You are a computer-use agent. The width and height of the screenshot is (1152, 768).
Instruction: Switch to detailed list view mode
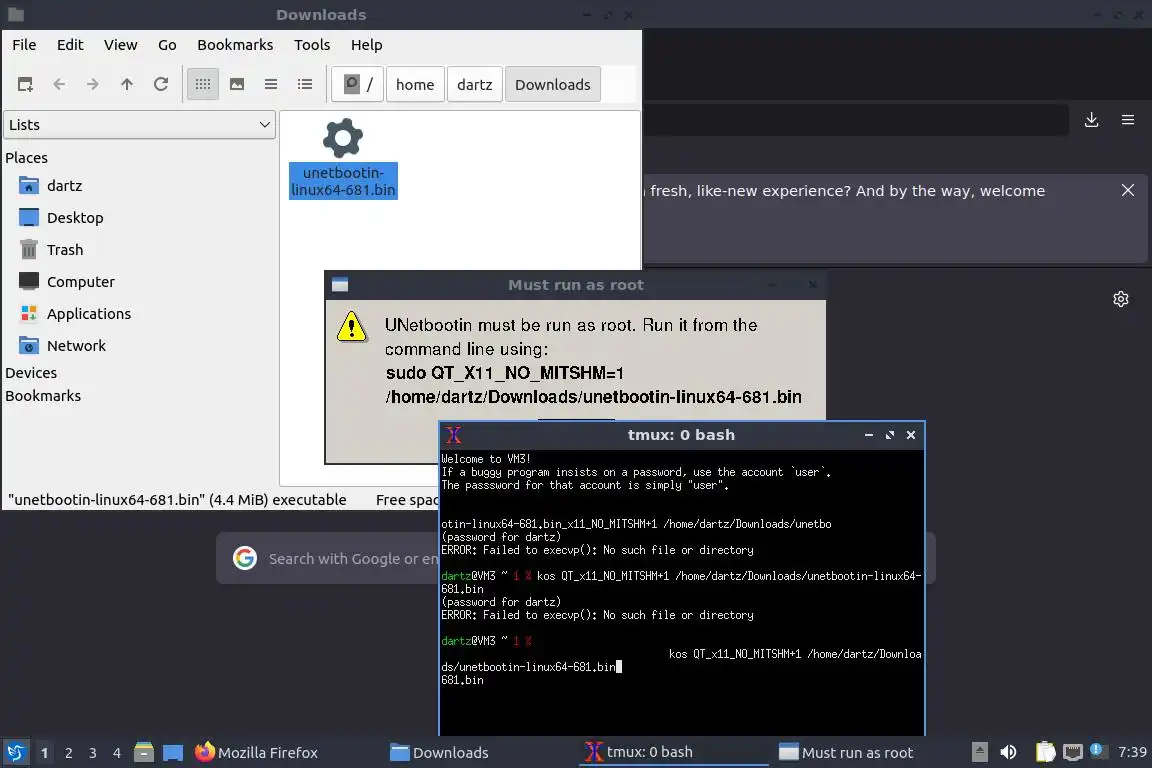click(305, 85)
